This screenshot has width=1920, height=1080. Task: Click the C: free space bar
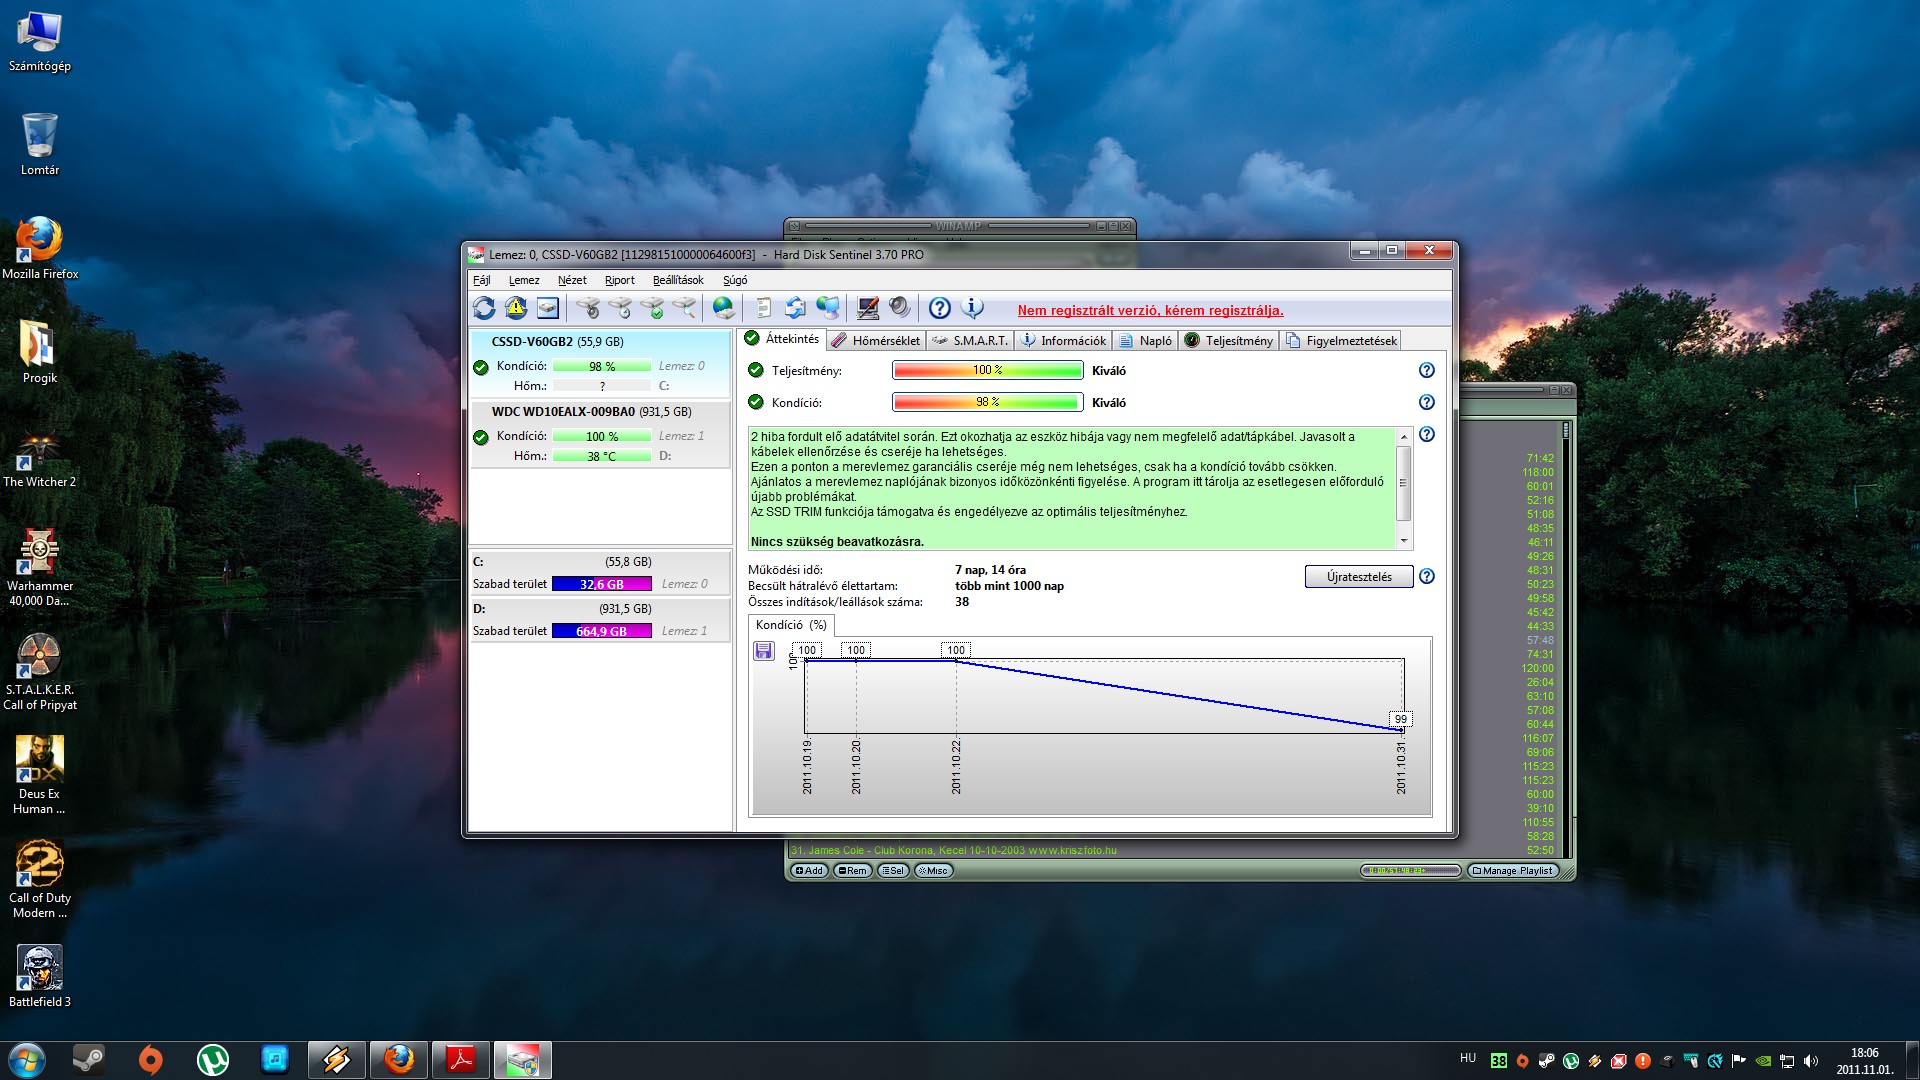coord(601,584)
